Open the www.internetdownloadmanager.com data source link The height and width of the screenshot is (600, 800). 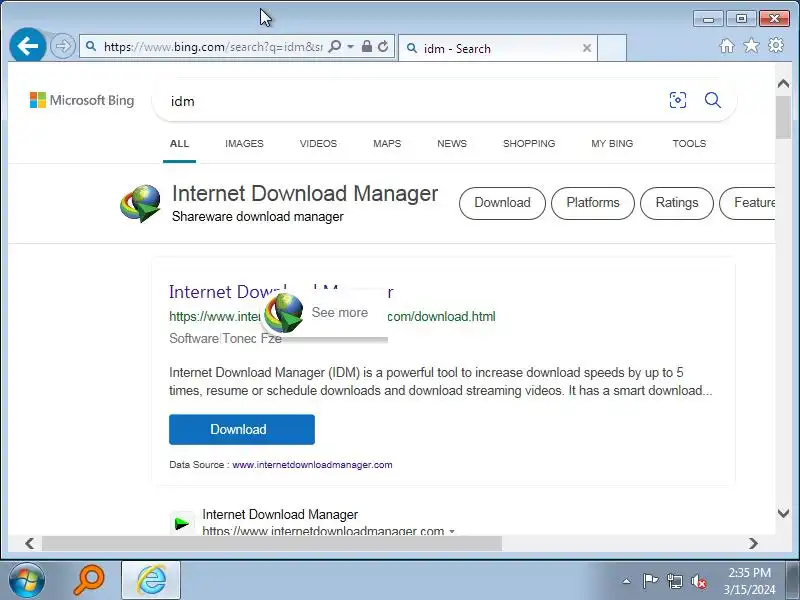pos(312,465)
